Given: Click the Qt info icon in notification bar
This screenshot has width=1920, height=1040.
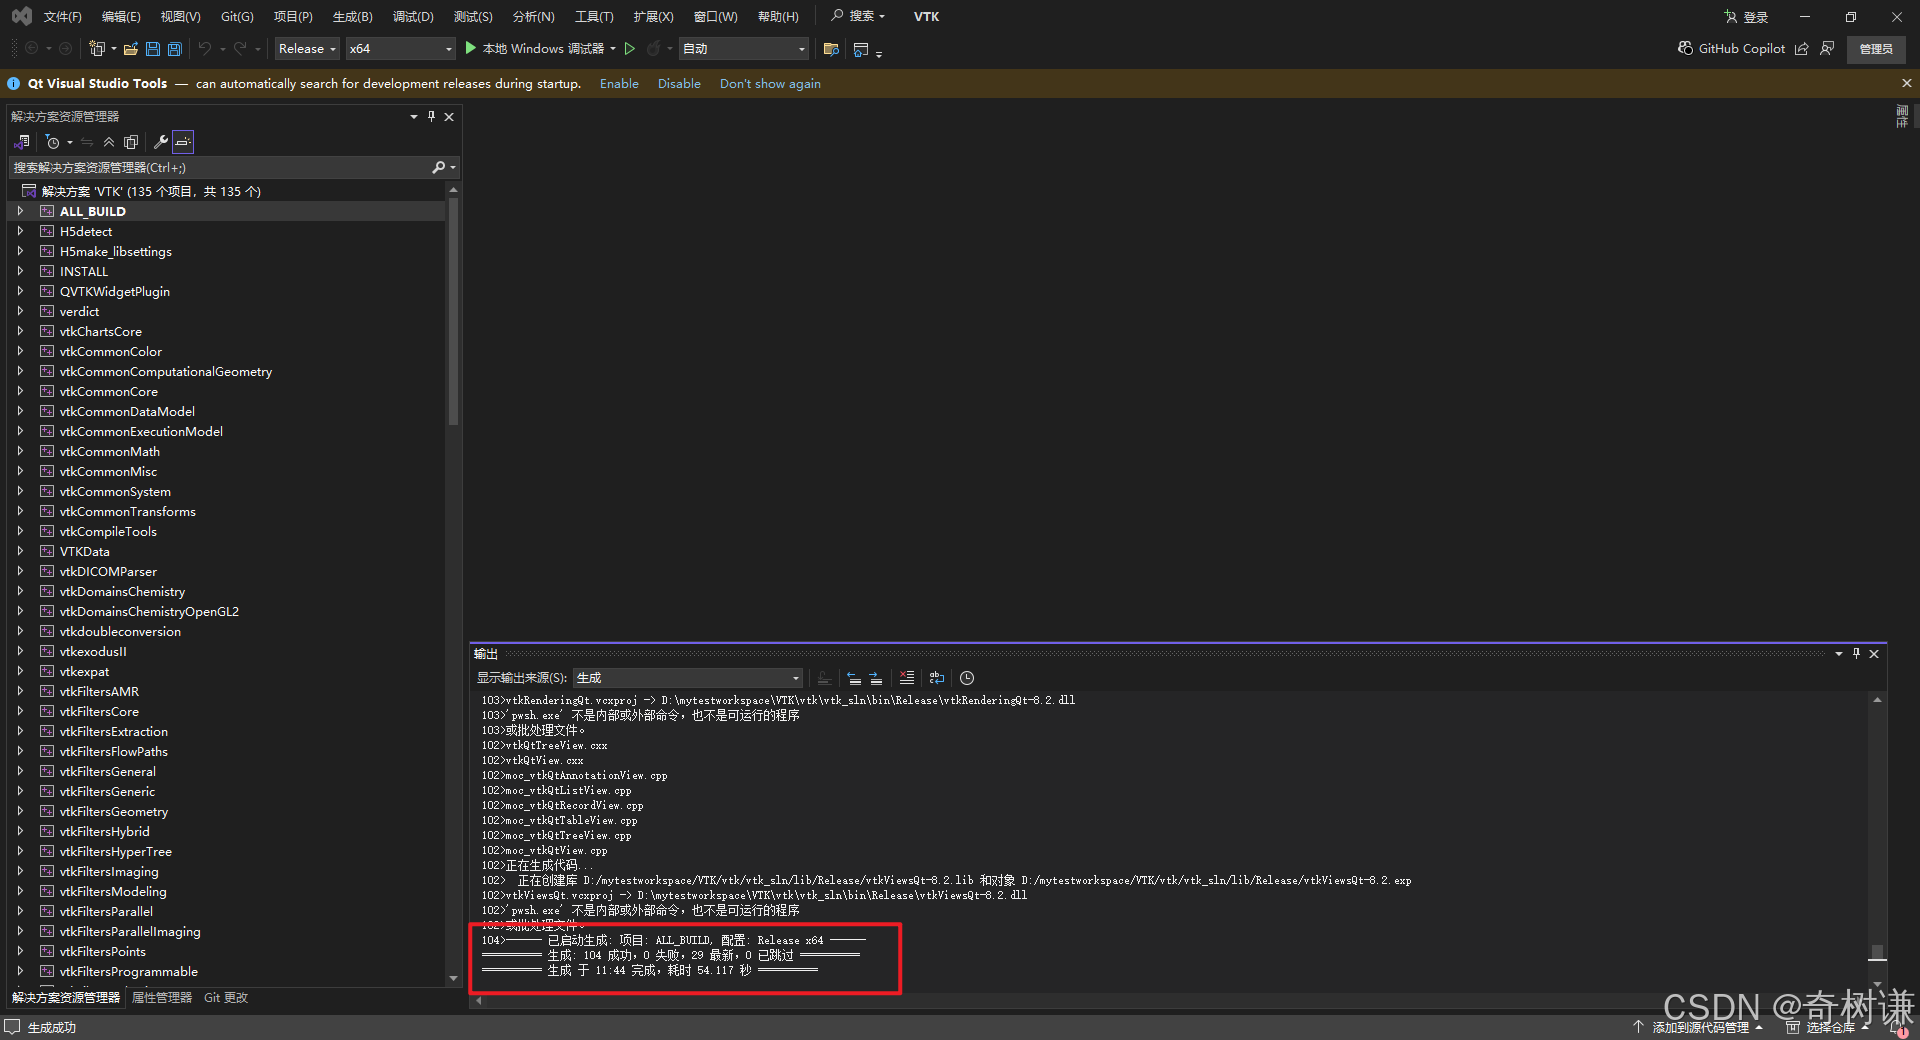Looking at the screenshot, I should click(x=14, y=84).
